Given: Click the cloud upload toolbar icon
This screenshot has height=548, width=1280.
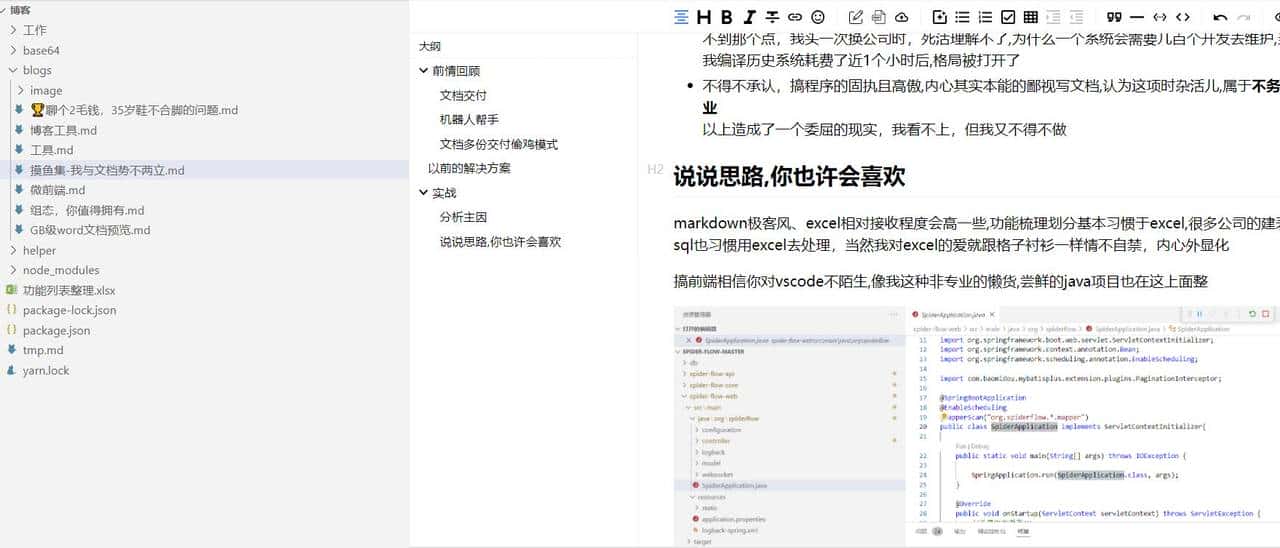Looking at the screenshot, I should pyautogui.click(x=901, y=17).
